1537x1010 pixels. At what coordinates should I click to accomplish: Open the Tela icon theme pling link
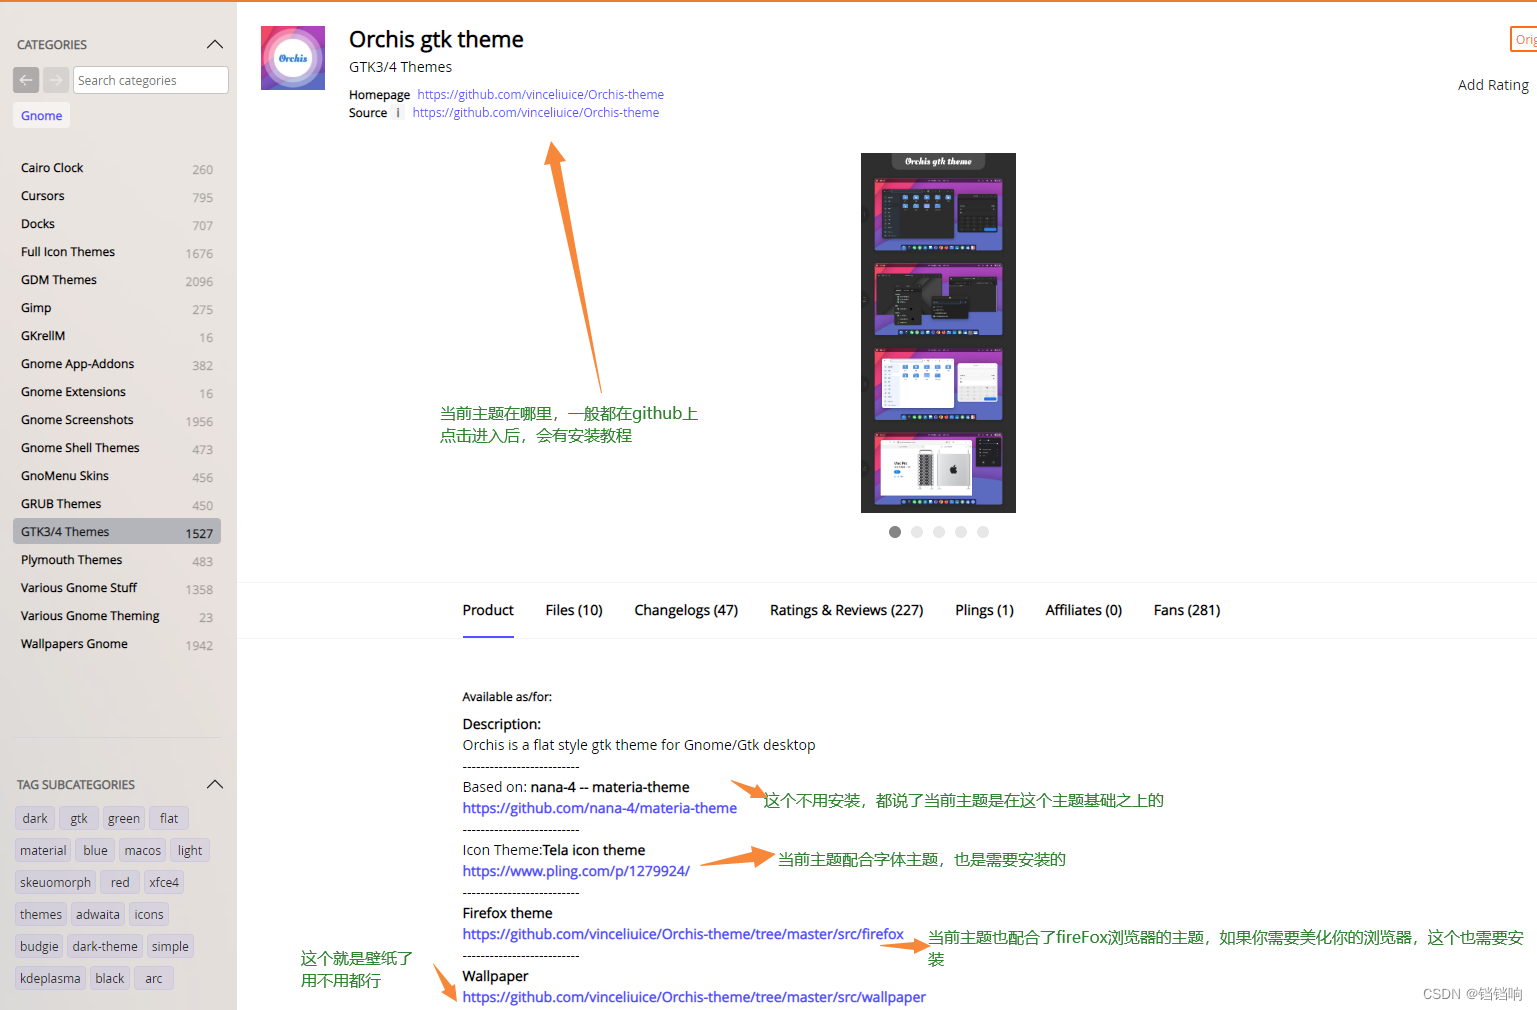576,871
